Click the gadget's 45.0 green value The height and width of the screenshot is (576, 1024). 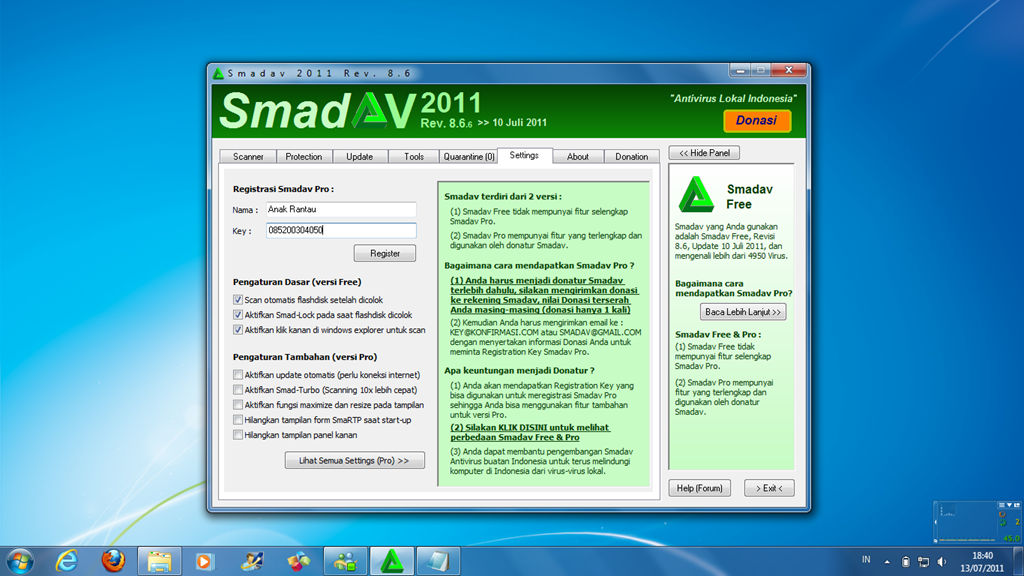(x=1011, y=538)
